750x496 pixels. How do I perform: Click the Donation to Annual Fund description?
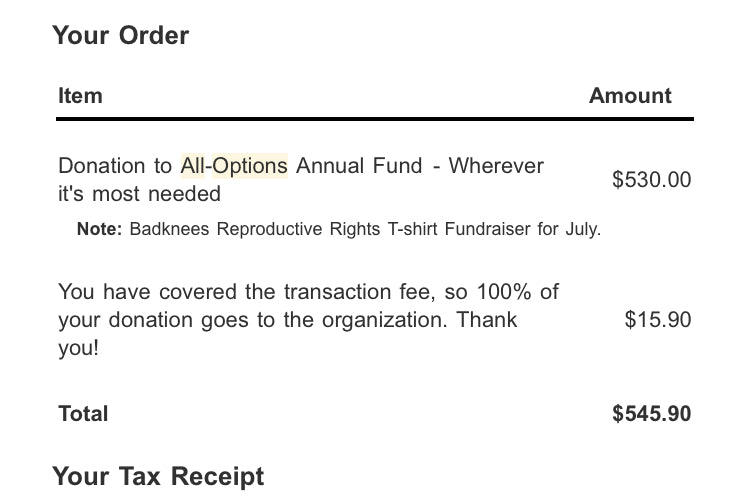301,180
